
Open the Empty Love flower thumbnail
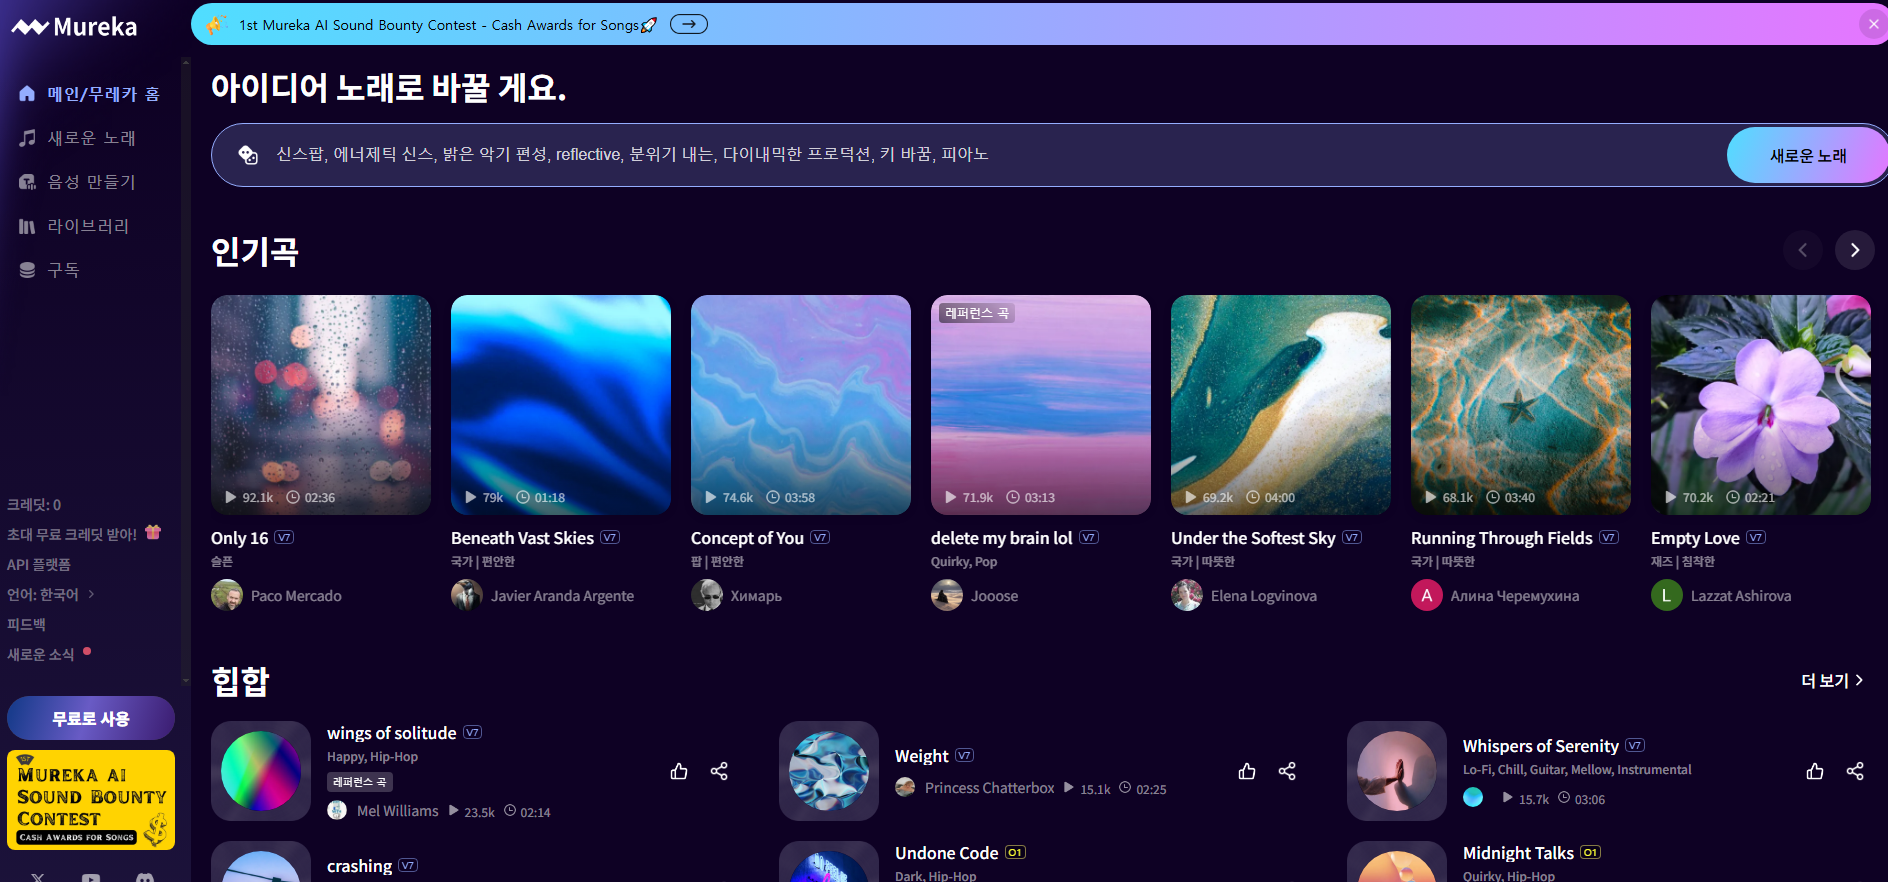1760,405
